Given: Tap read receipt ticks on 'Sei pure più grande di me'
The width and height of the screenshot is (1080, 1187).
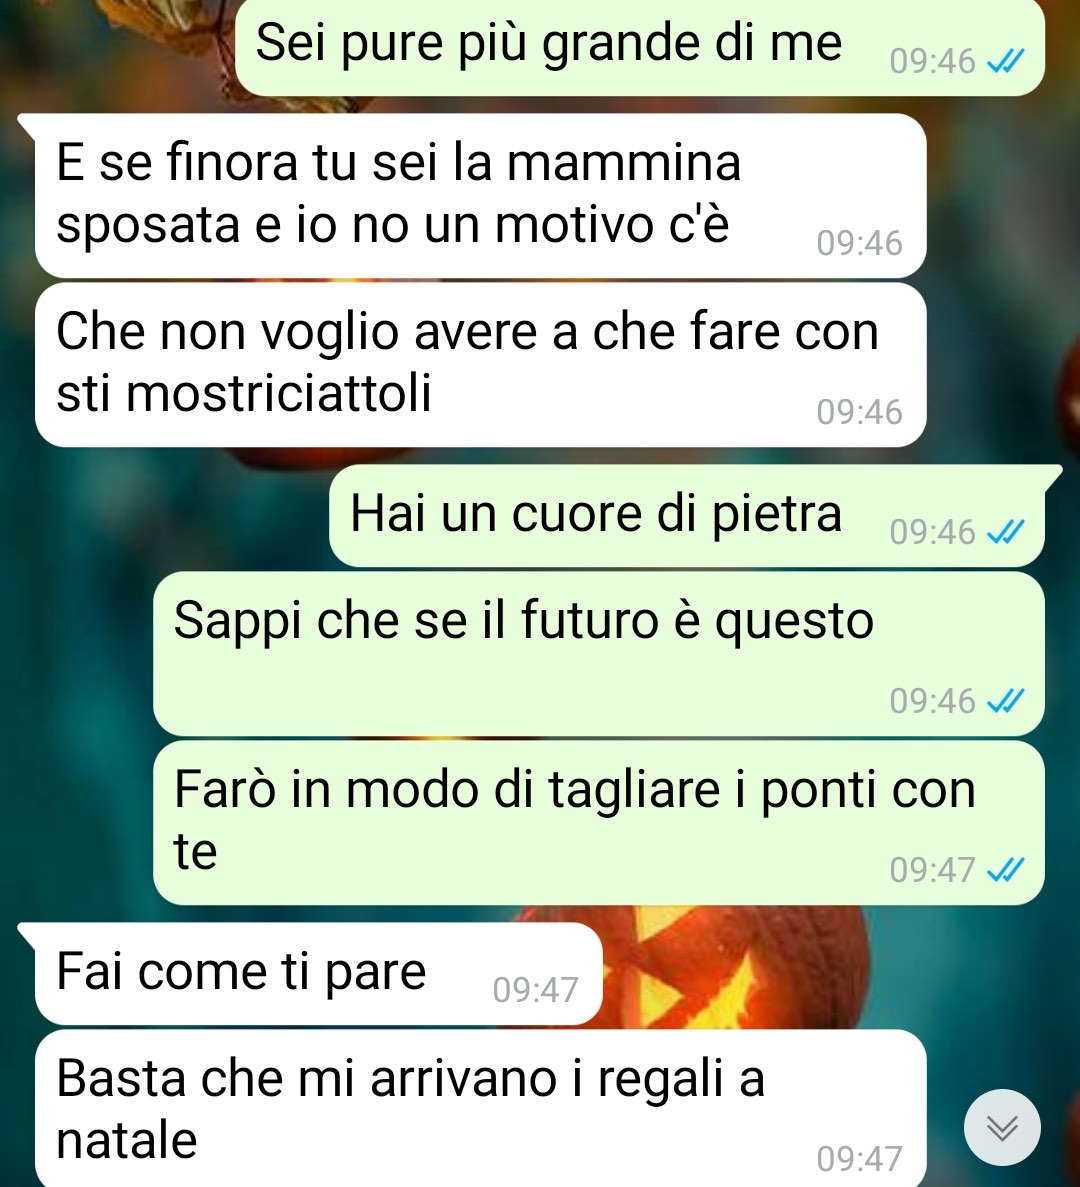Looking at the screenshot, I should (1007, 61).
